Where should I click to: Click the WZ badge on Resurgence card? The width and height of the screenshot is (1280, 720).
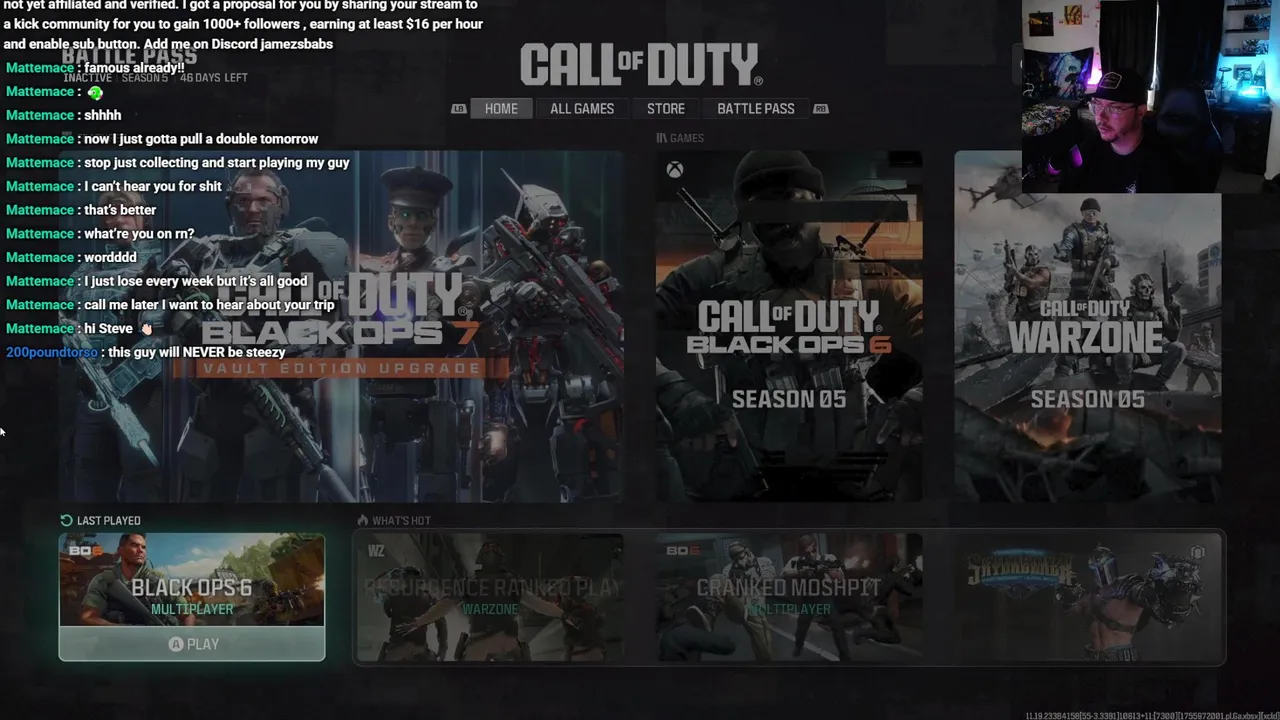pyautogui.click(x=375, y=551)
